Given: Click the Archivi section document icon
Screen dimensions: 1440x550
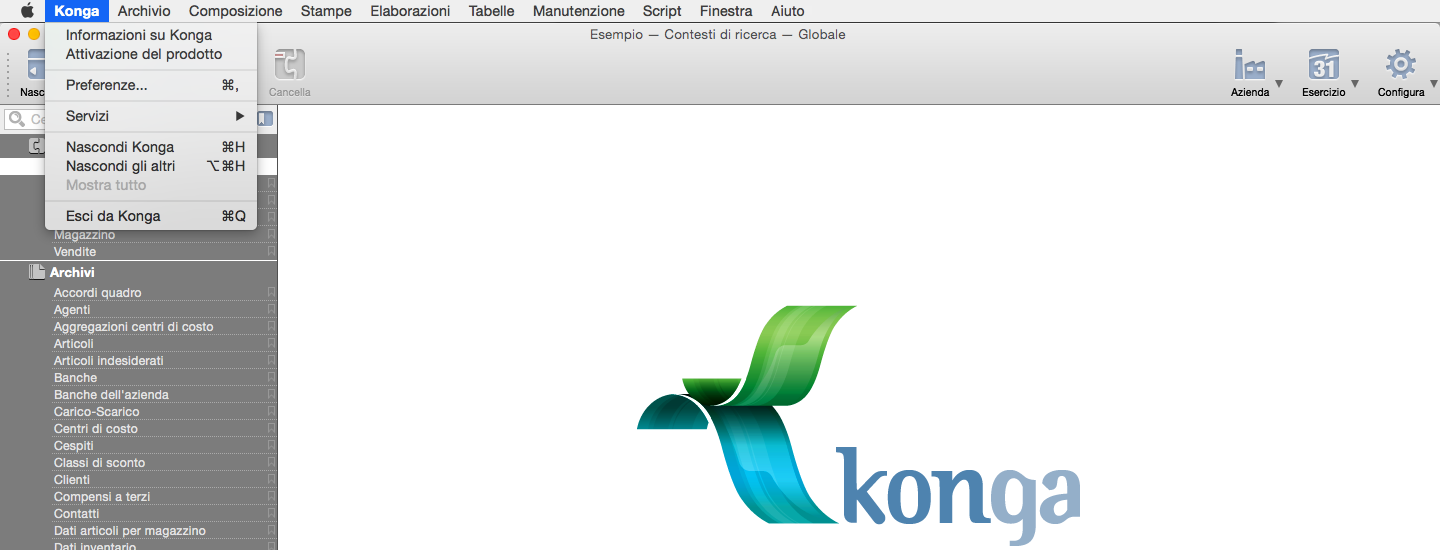Looking at the screenshot, I should point(37,272).
